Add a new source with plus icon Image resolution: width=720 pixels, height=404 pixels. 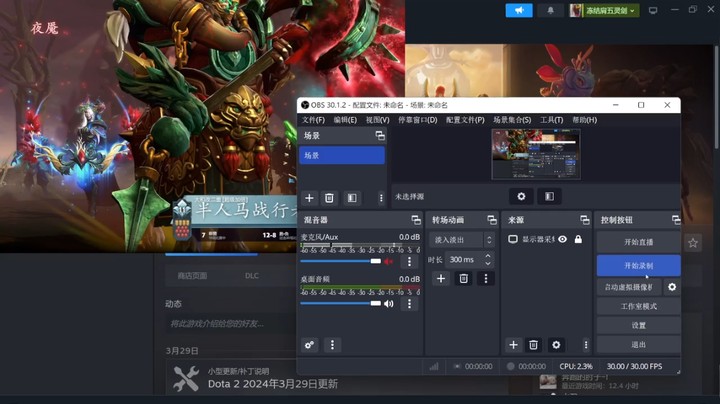(x=513, y=345)
